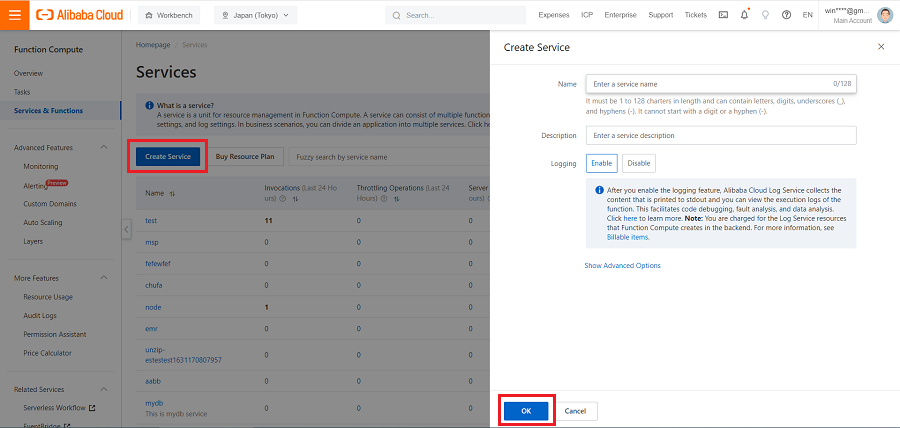This screenshot has height=428, width=900.
Task: Click the user avatar picture
Action: (x=885, y=15)
